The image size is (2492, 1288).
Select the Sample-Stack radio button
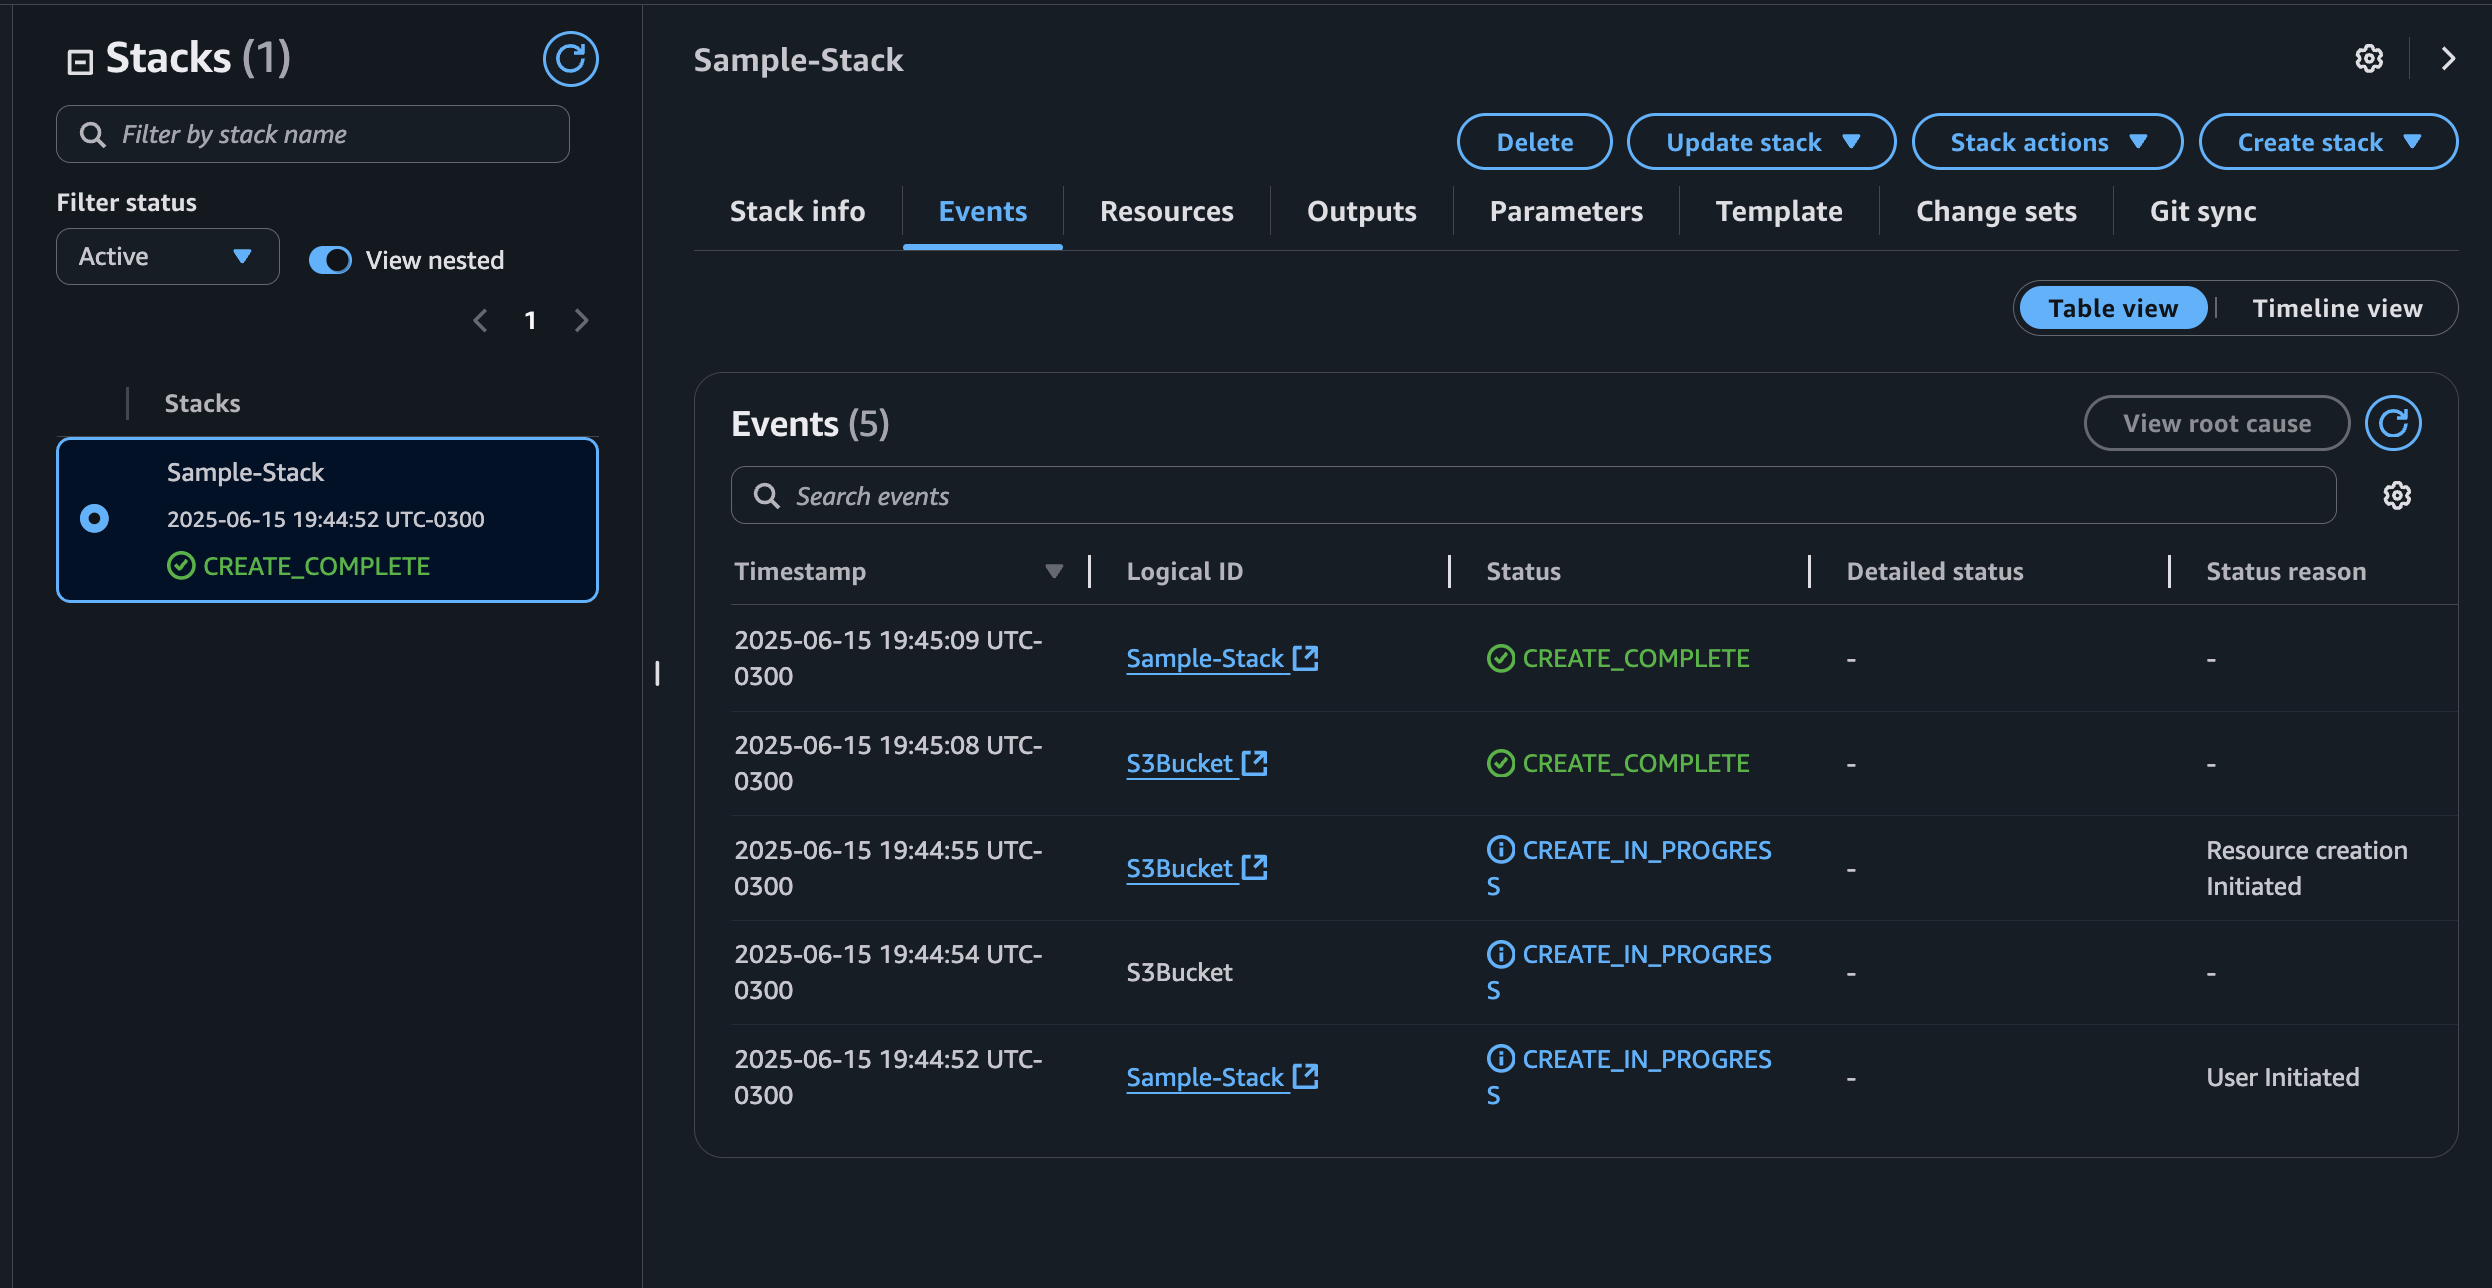tap(94, 518)
